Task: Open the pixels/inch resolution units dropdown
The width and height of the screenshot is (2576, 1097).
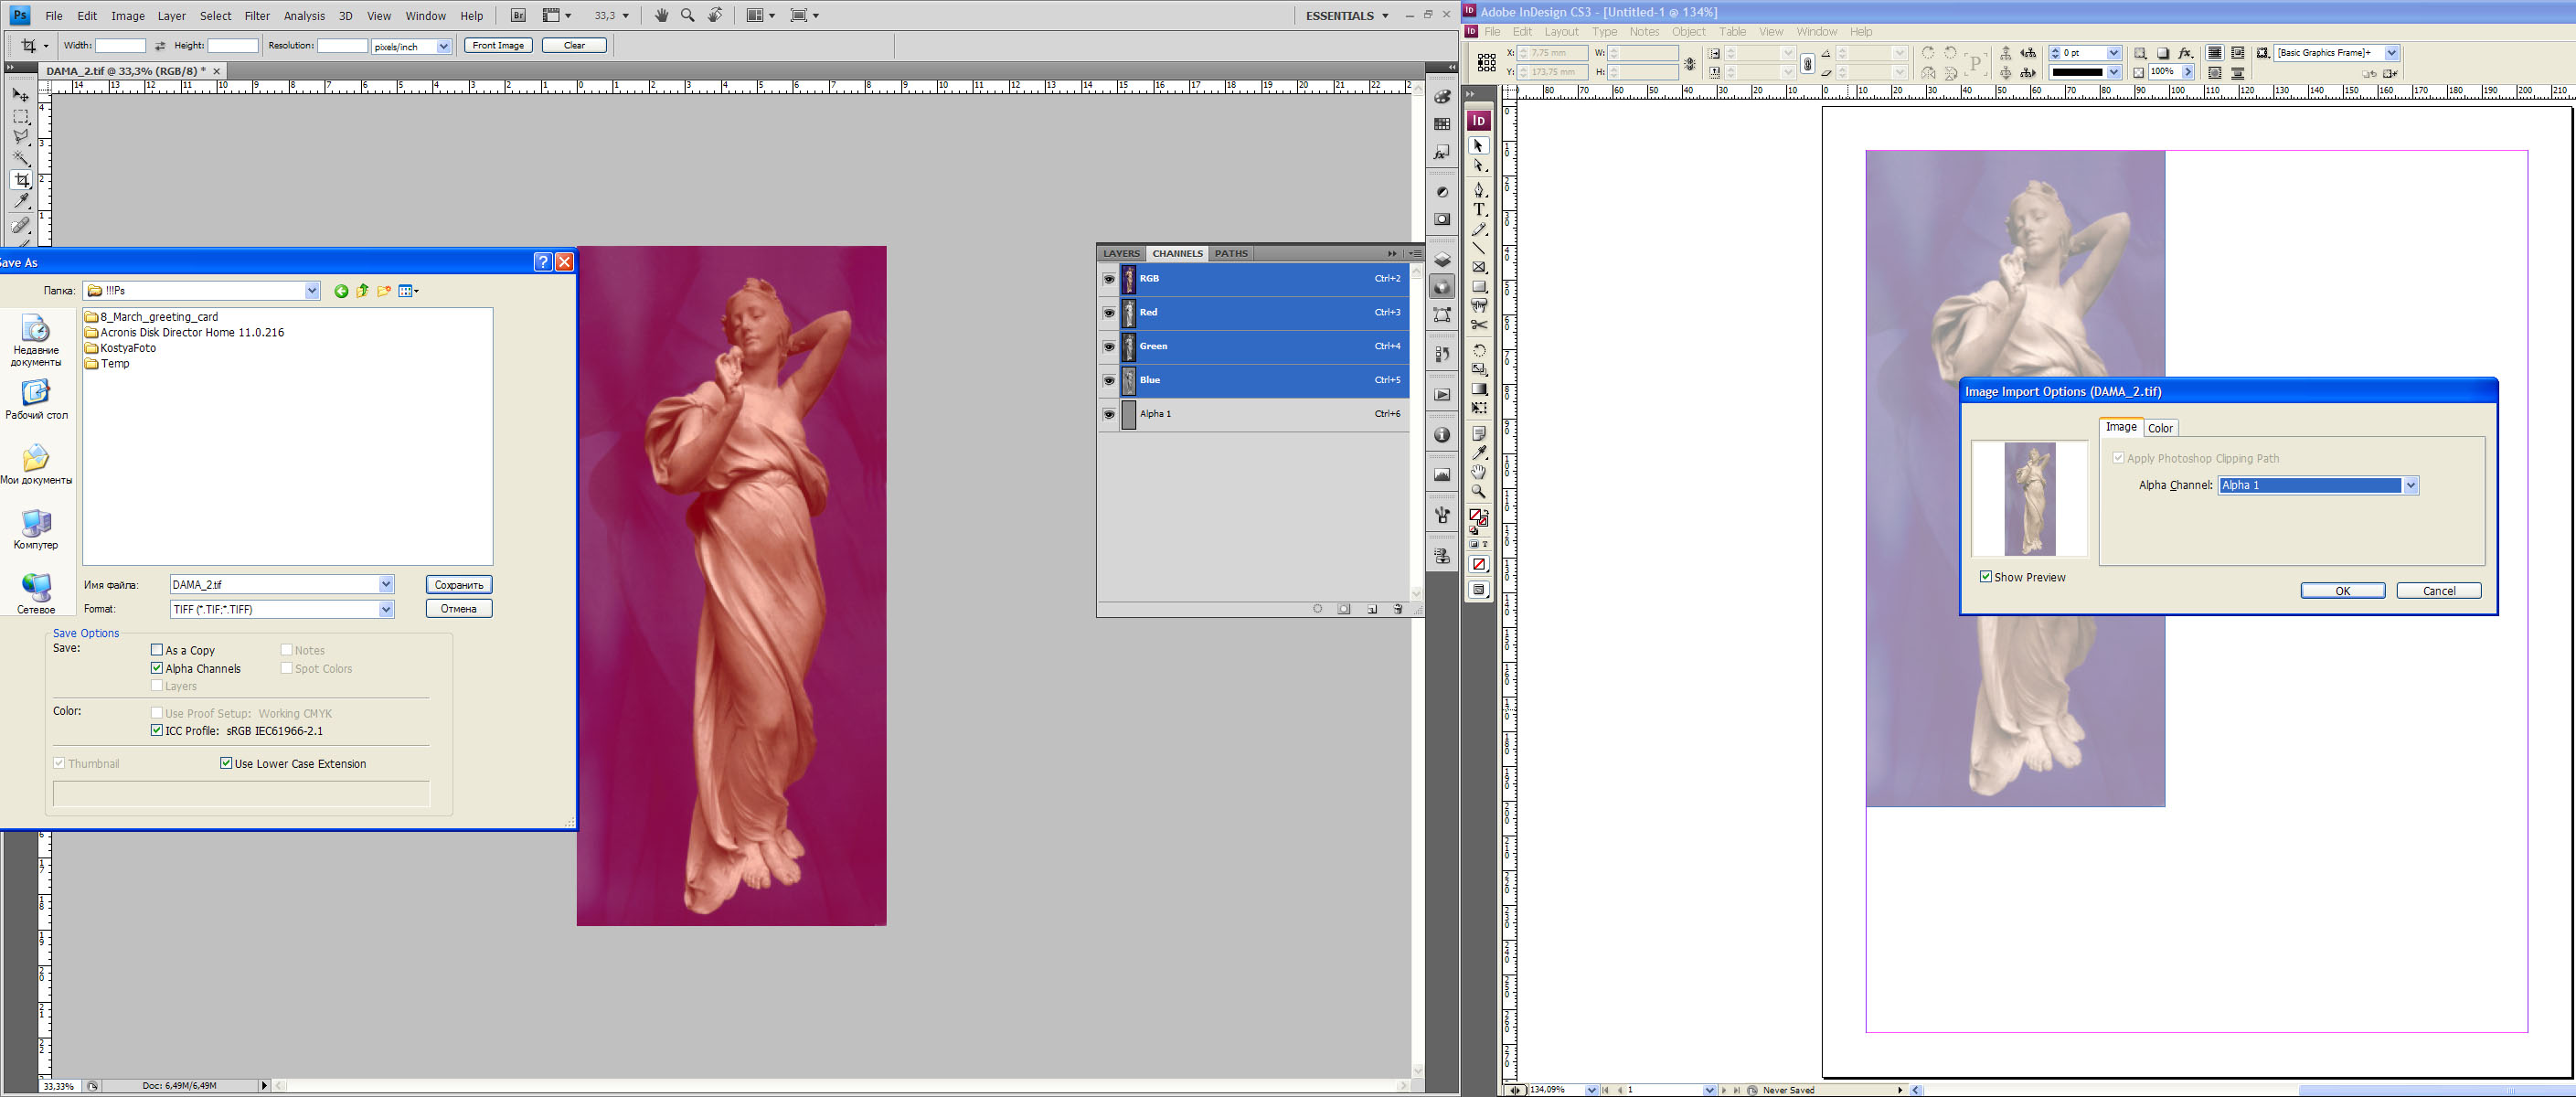Action: tap(443, 47)
